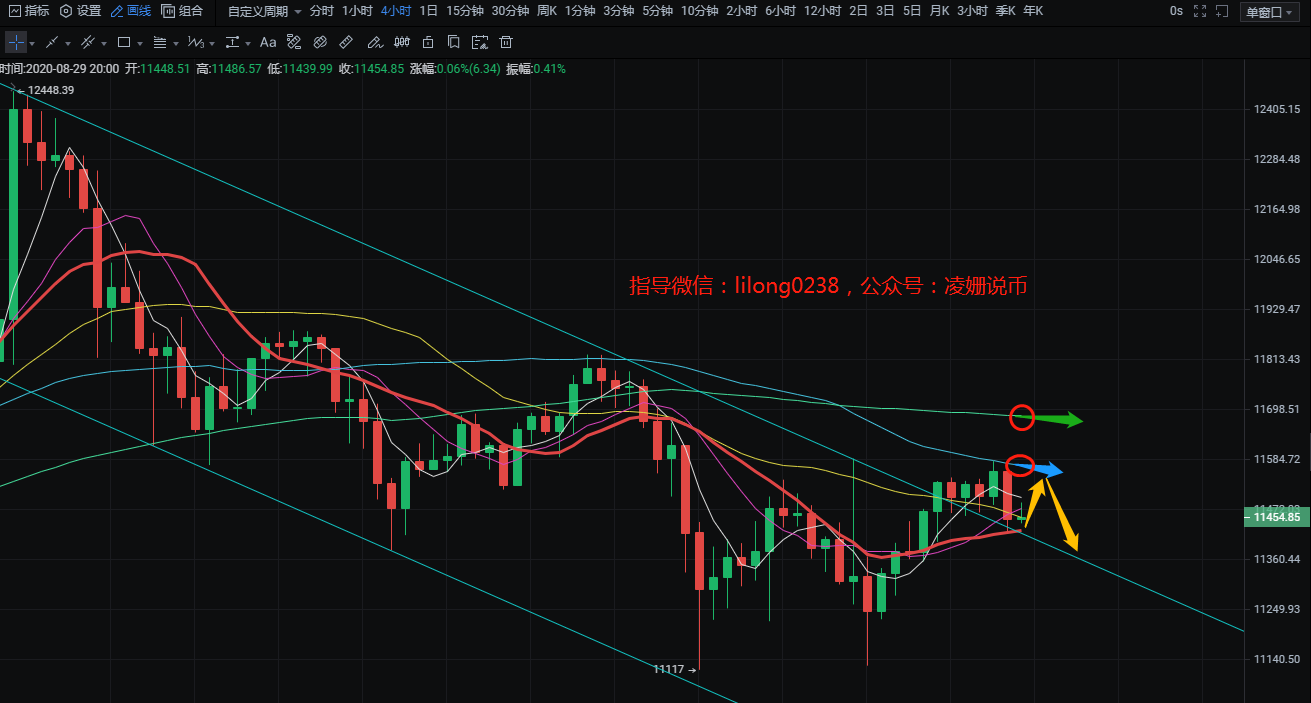Open 设置 settings
This screenshot has height=703, width=1311.
[81, 11]
